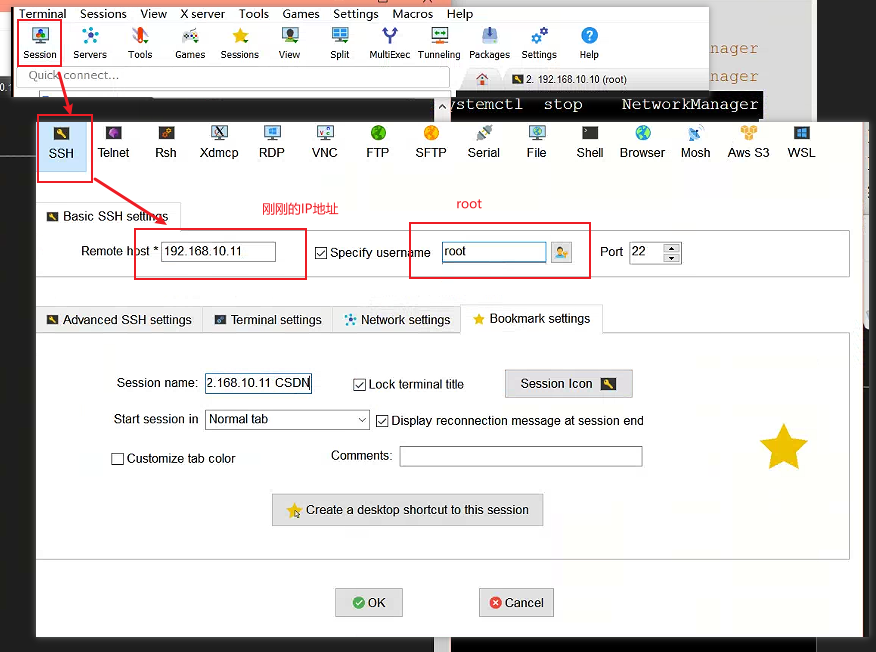876x652 pixels.
Task: Select the VNC session type
Action: click(325, 143)
